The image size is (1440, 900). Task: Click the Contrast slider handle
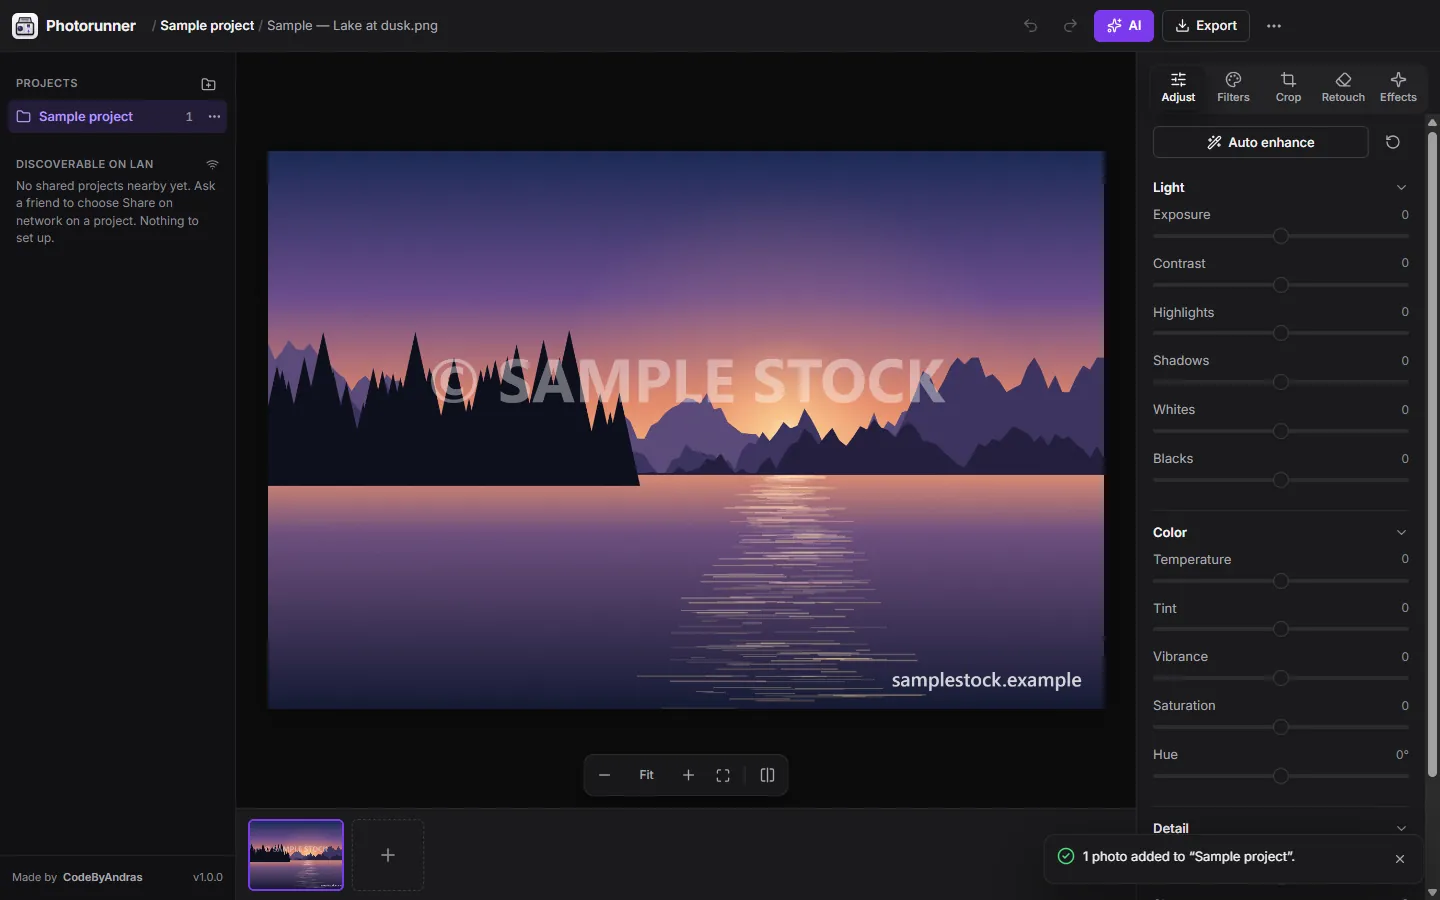[x=1281, y=286]
